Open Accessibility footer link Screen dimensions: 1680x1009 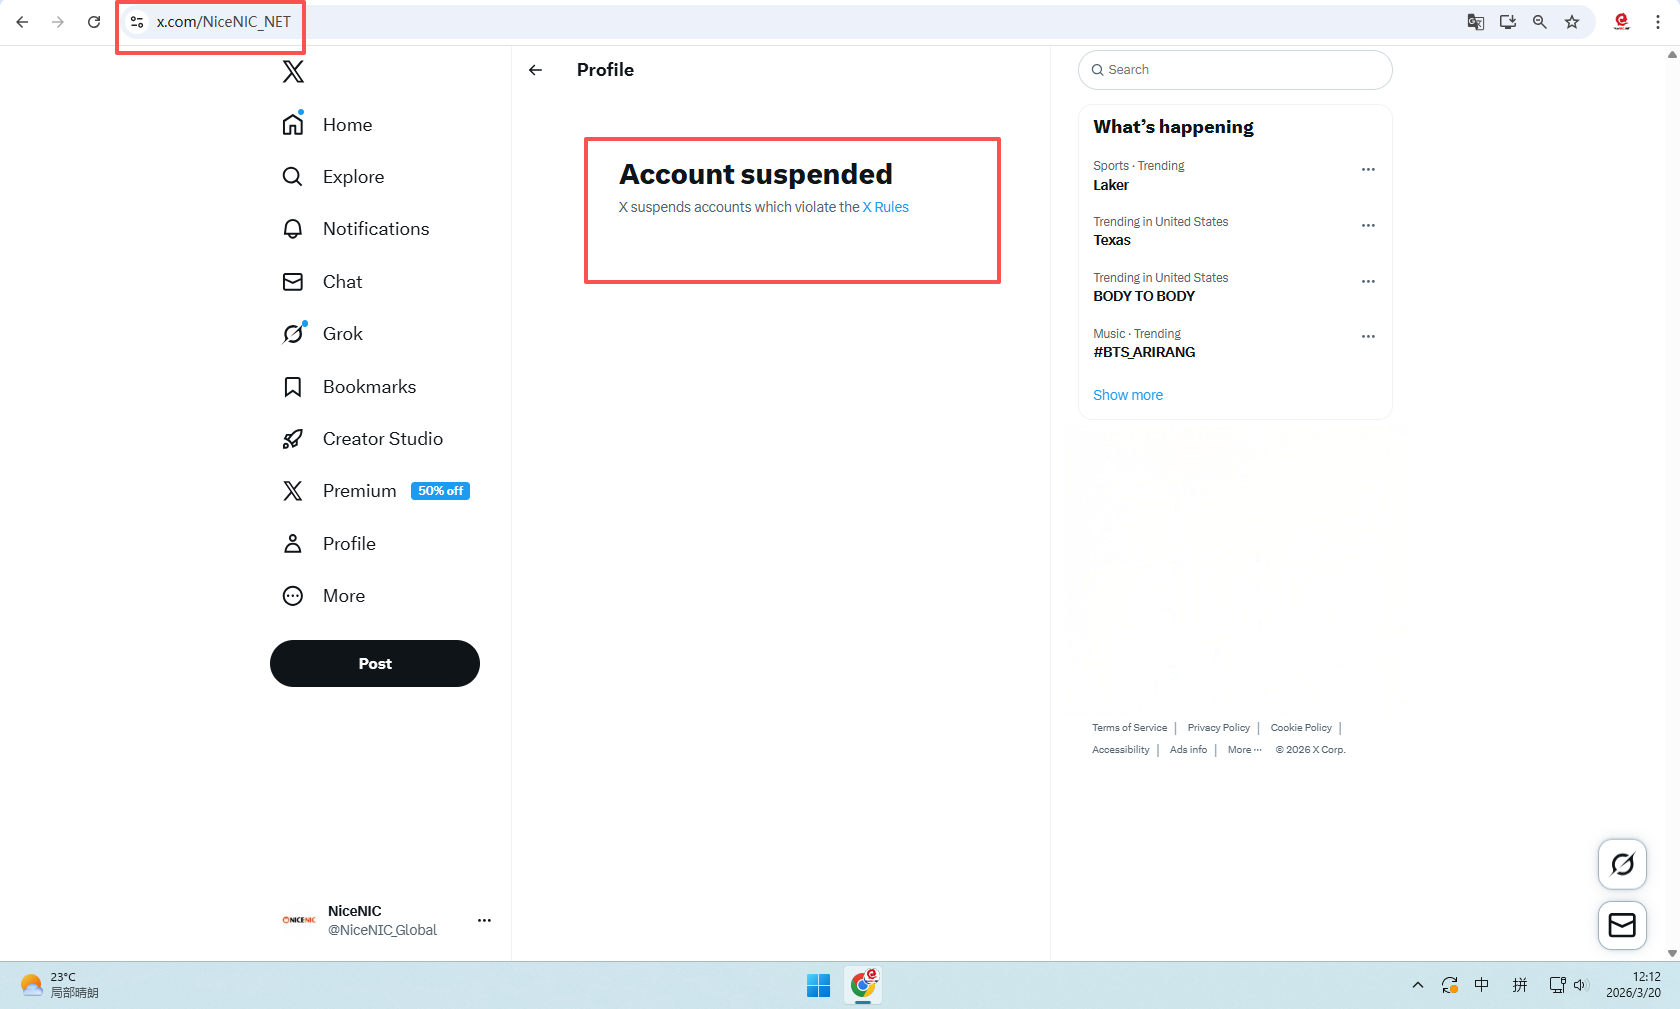[1120, 750]
